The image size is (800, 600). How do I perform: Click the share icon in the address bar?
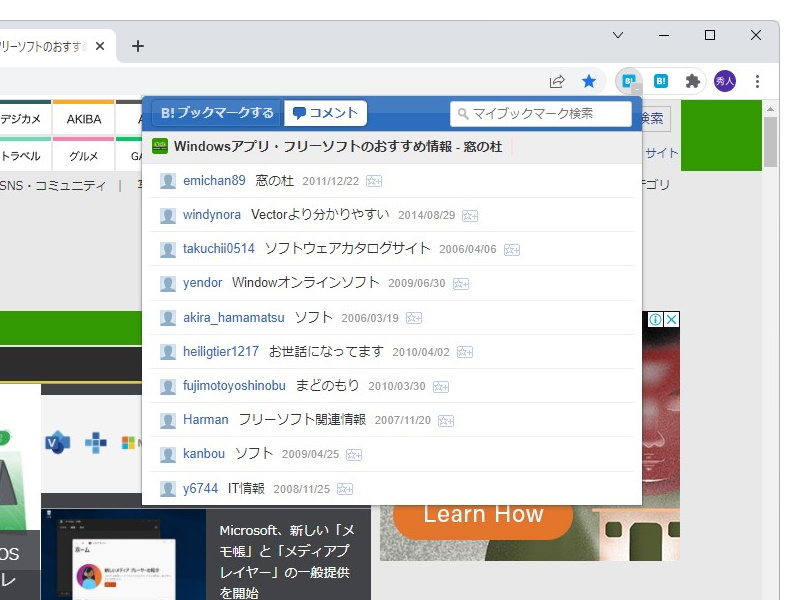pyautogui.click(x=556, y=81)
